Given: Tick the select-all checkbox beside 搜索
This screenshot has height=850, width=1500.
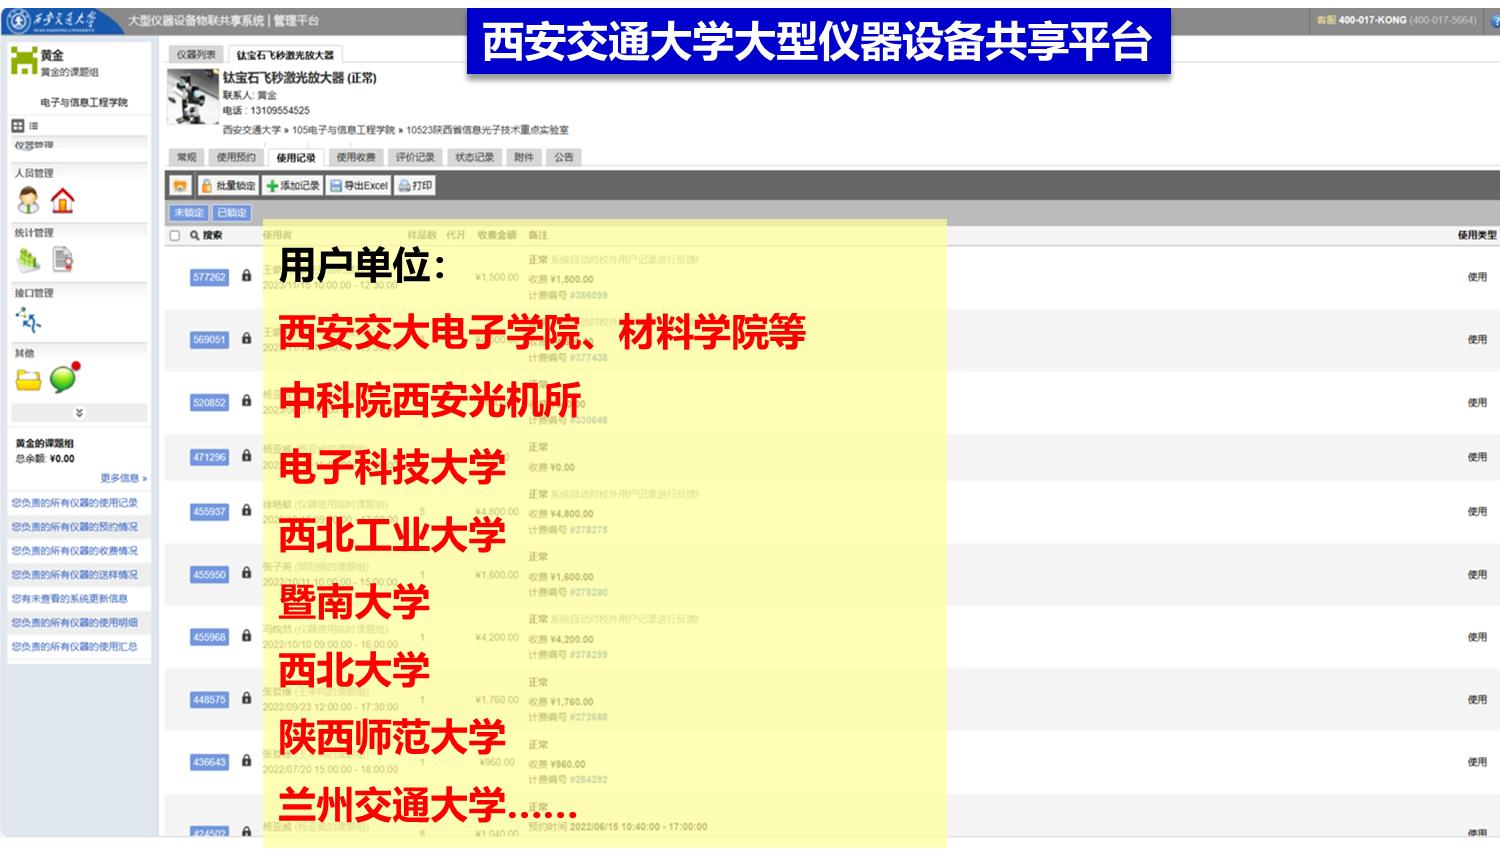Looking at the screenshot, I should click(175, 236).
